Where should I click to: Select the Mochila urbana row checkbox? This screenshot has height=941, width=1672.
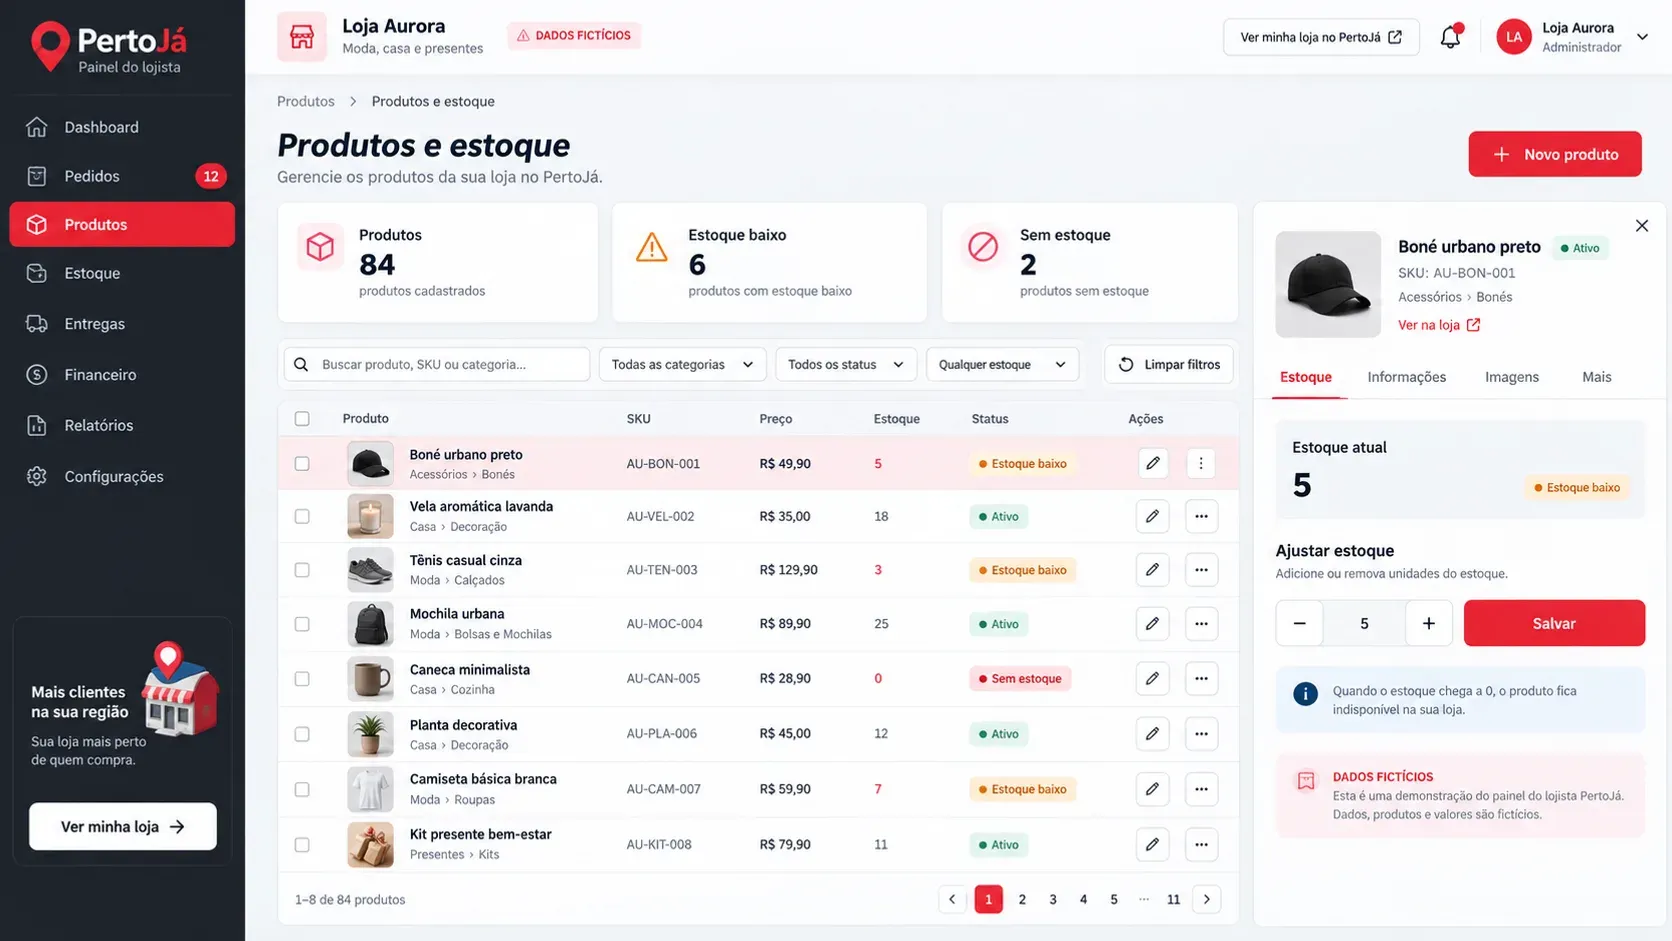[x=302, y=624]
